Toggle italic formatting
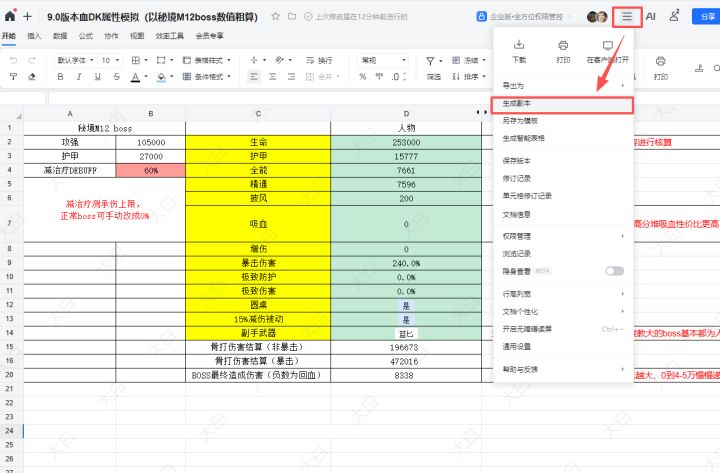The height and width of the screenshot is (473, 720). pos(79,77)
